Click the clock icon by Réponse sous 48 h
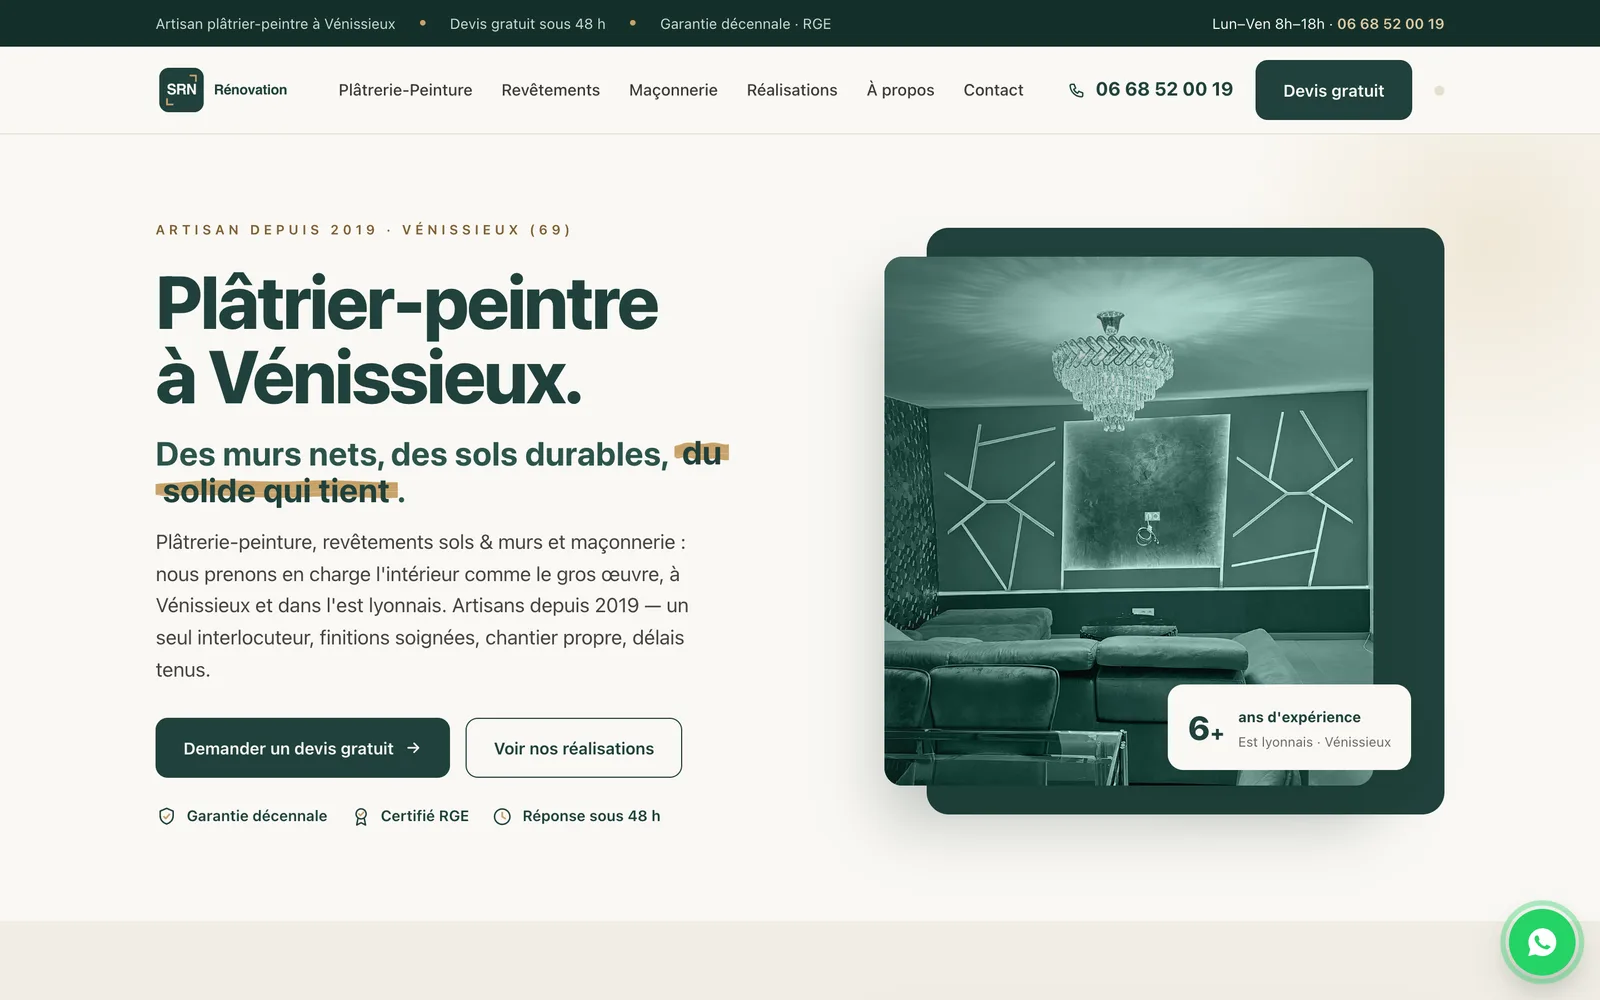This screenshot has width=1600, height=1000. coord(502,816)
